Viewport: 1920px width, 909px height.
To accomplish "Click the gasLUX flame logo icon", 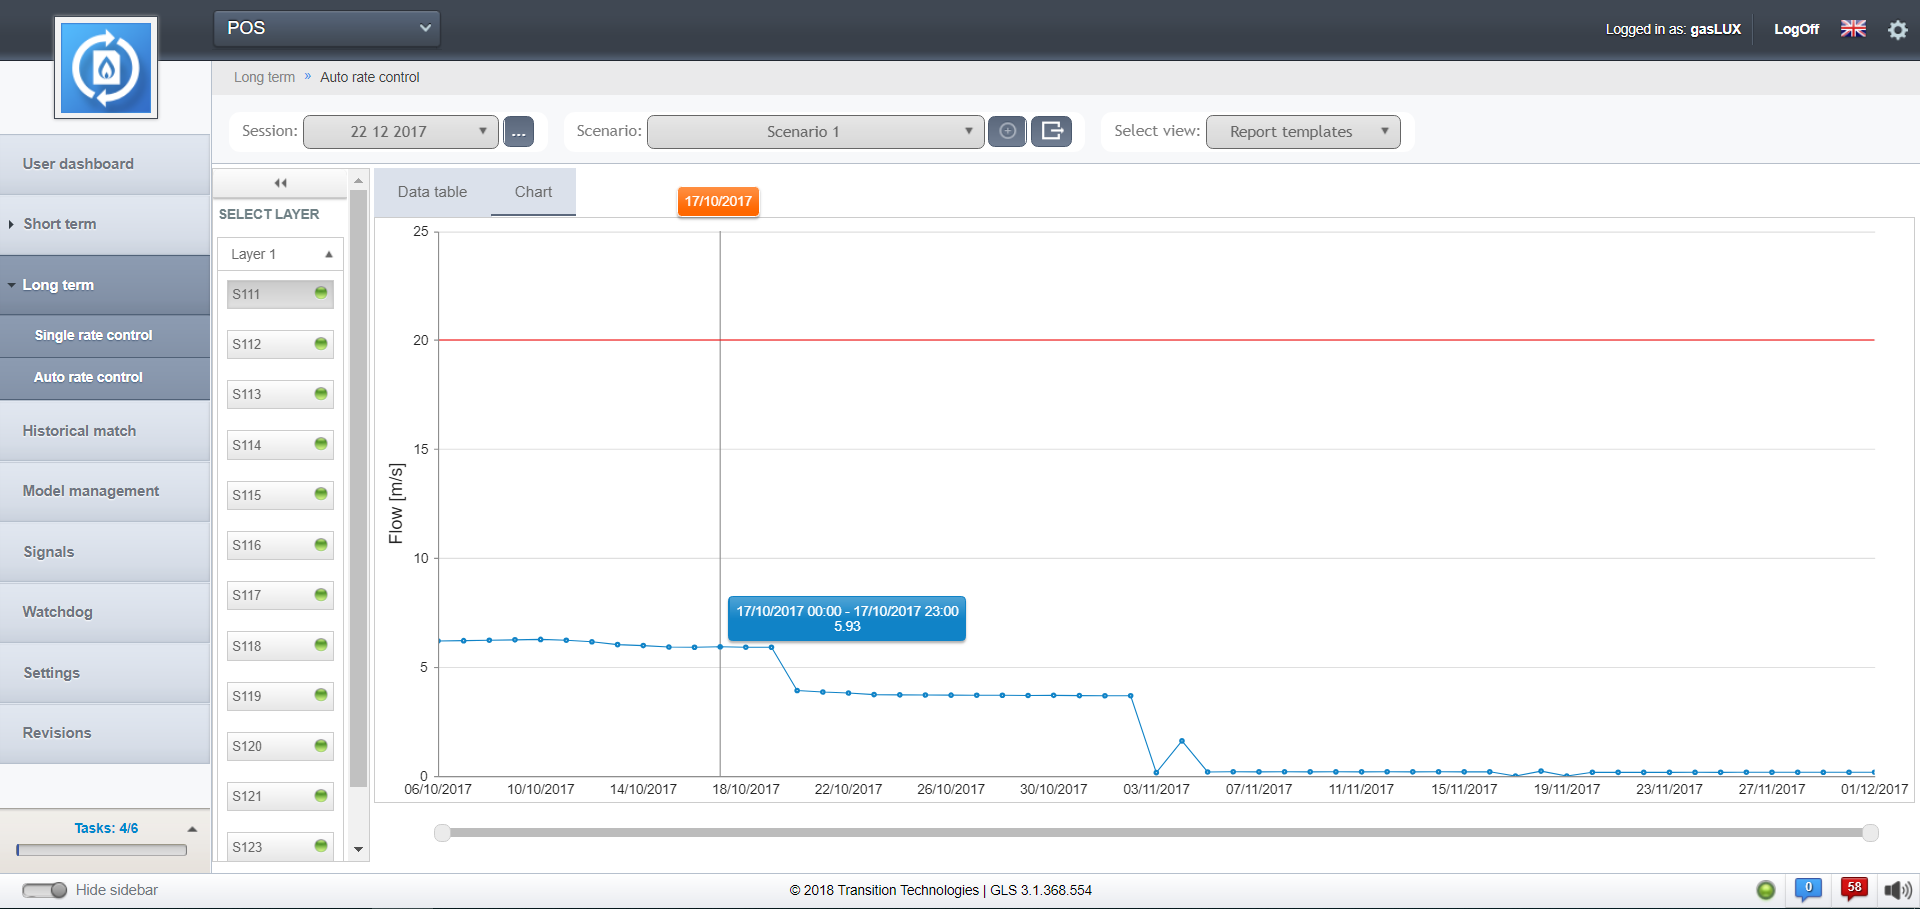I will click(106, 68).
